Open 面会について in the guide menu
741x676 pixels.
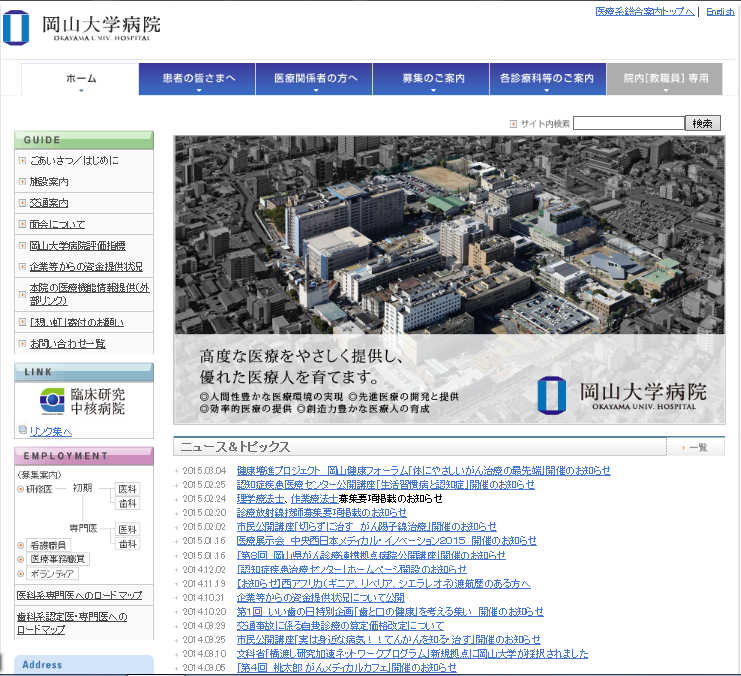pos(58,224)
